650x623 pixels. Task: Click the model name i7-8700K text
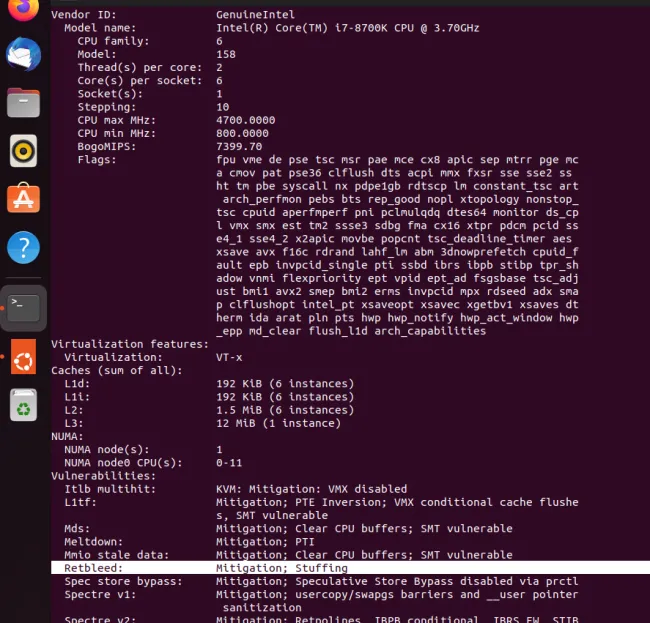point(347,28)
